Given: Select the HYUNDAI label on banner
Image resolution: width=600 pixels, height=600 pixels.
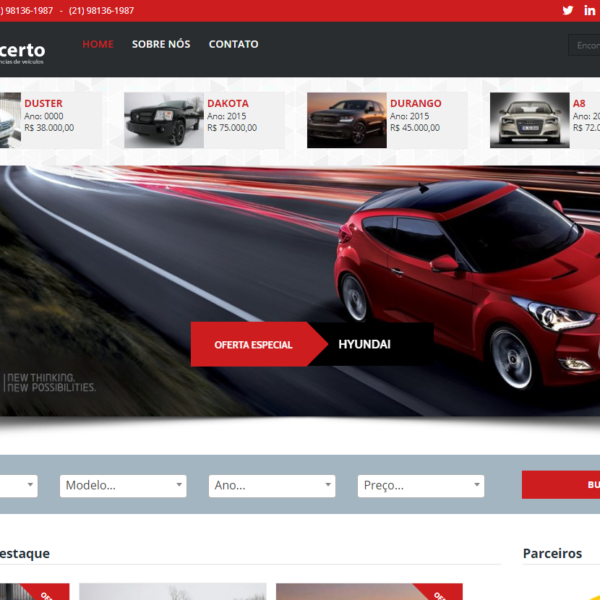Looking at the screenshot, I should pyautogui.click(x=365, y=345).
